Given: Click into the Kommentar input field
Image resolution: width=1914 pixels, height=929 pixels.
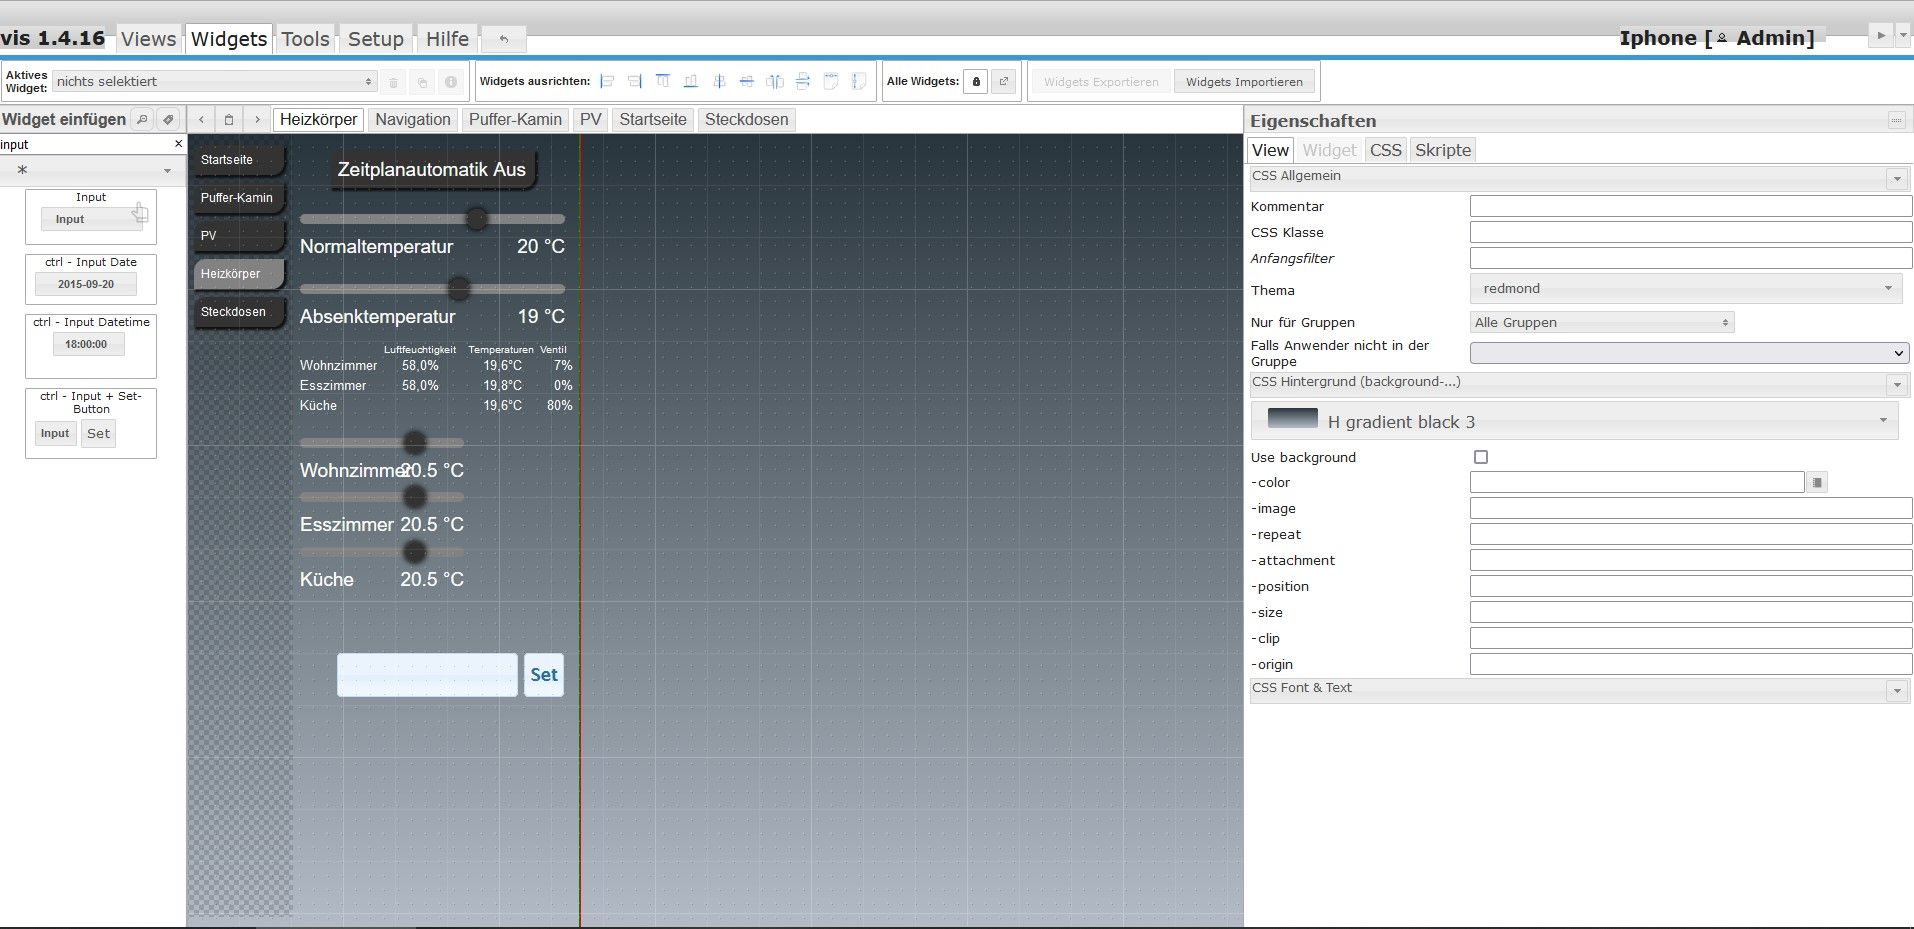Looking at the screenshot, I should point(1690,207).
